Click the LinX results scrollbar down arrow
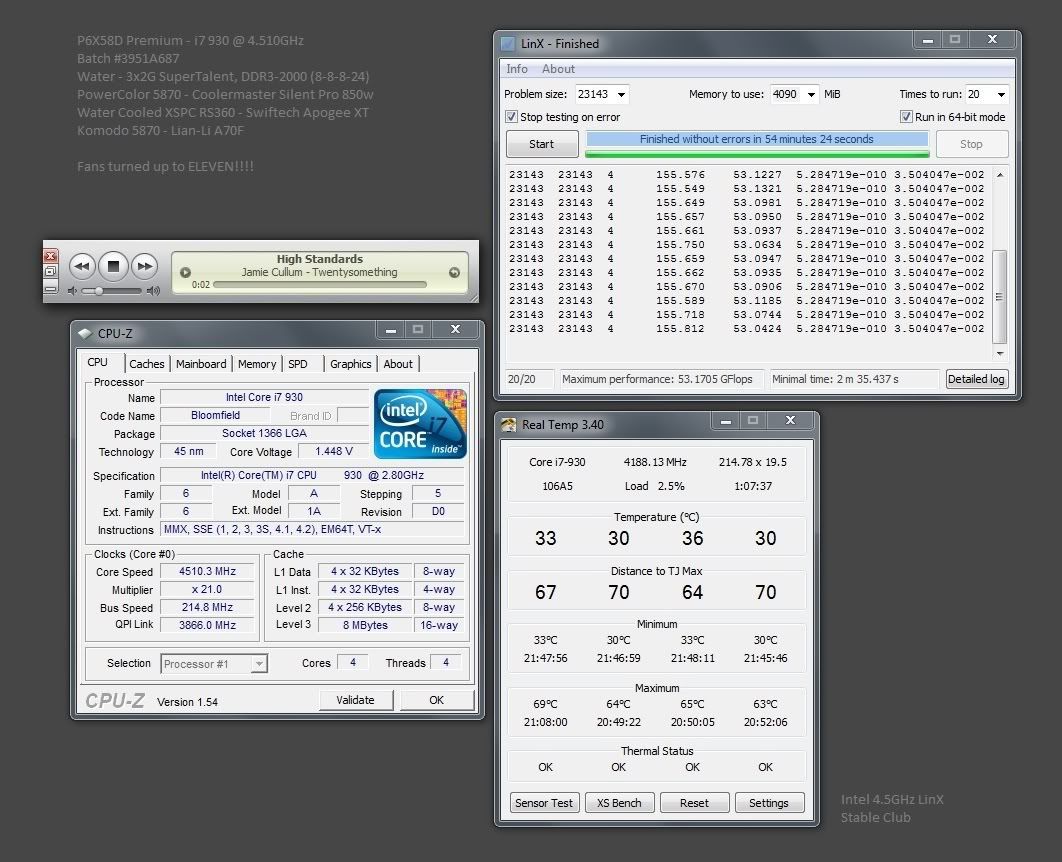The width and height of the screenshot is (1062, 862). tap(1000, 353)
